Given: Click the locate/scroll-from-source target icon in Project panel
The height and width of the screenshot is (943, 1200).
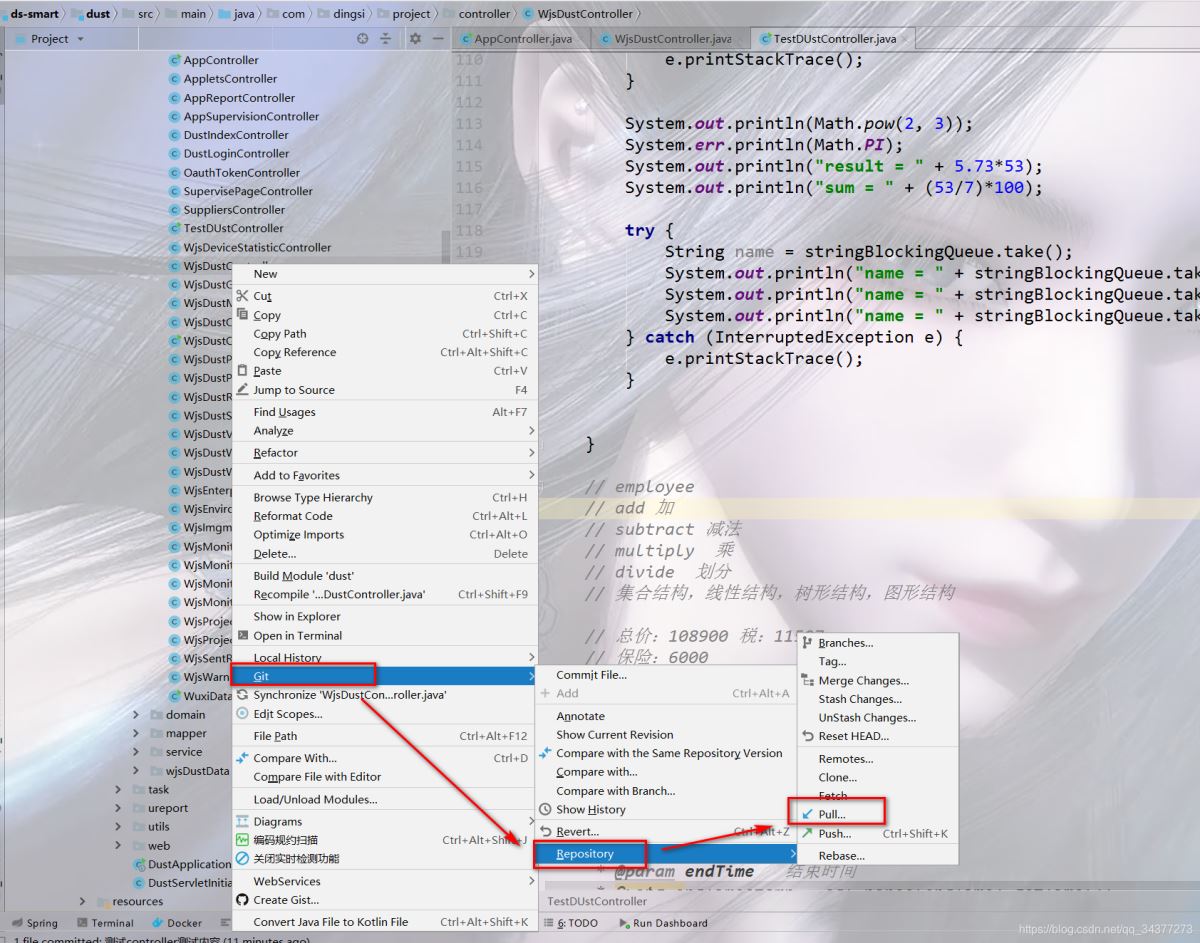Looking at the screenshot, I should pos(363,39).
